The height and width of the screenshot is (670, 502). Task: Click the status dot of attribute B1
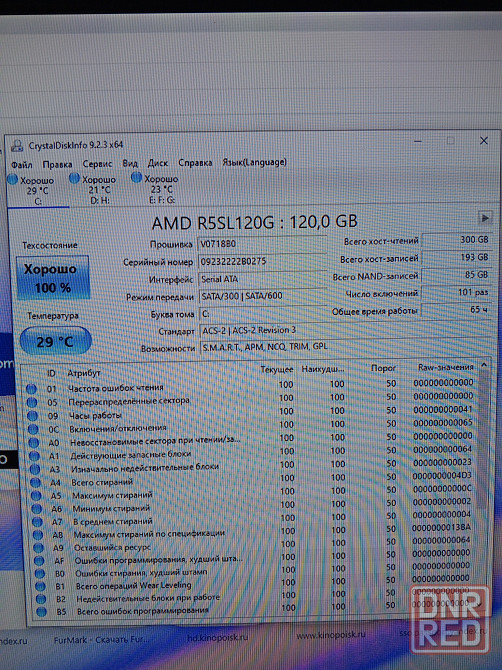coord(41,586)
